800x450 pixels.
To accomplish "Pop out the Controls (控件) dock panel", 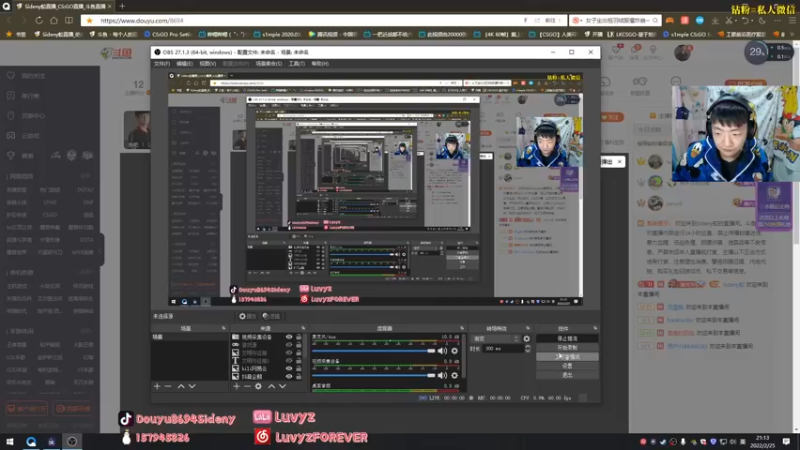I will 595,328.
